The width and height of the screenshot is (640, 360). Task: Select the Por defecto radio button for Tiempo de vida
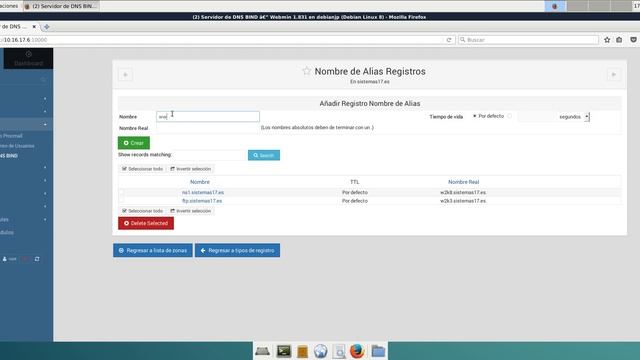coord(475,116)
